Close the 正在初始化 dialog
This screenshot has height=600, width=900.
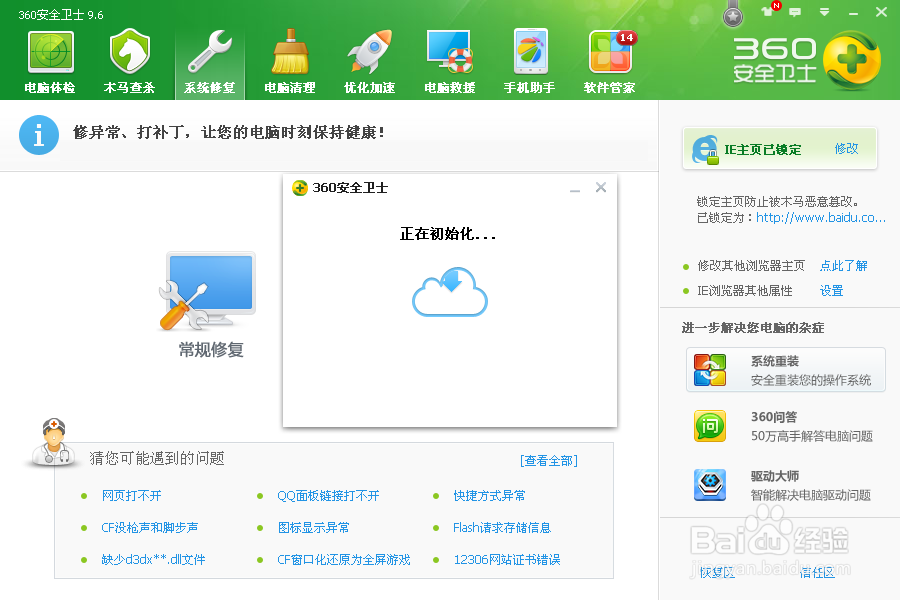pos(601,187)
